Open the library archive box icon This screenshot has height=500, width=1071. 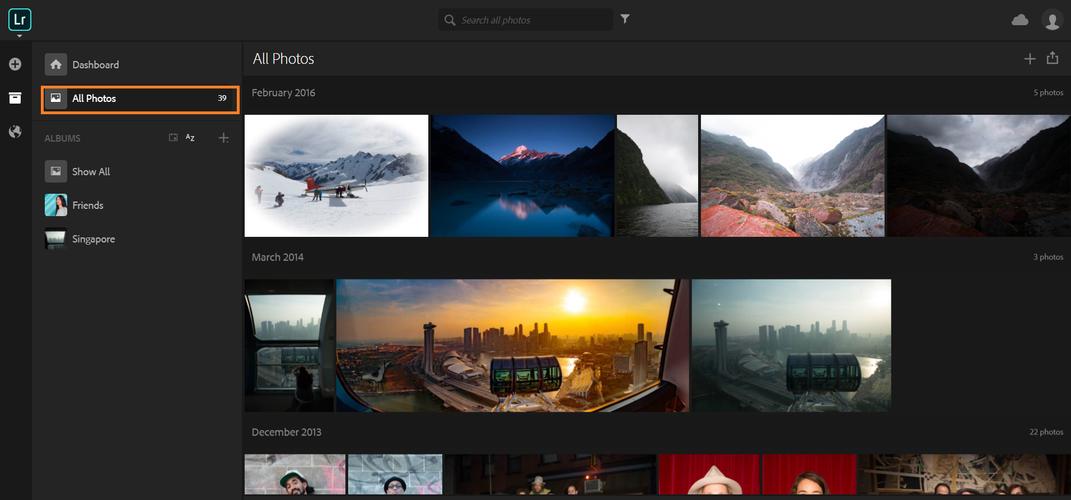(x=15, y=98)
